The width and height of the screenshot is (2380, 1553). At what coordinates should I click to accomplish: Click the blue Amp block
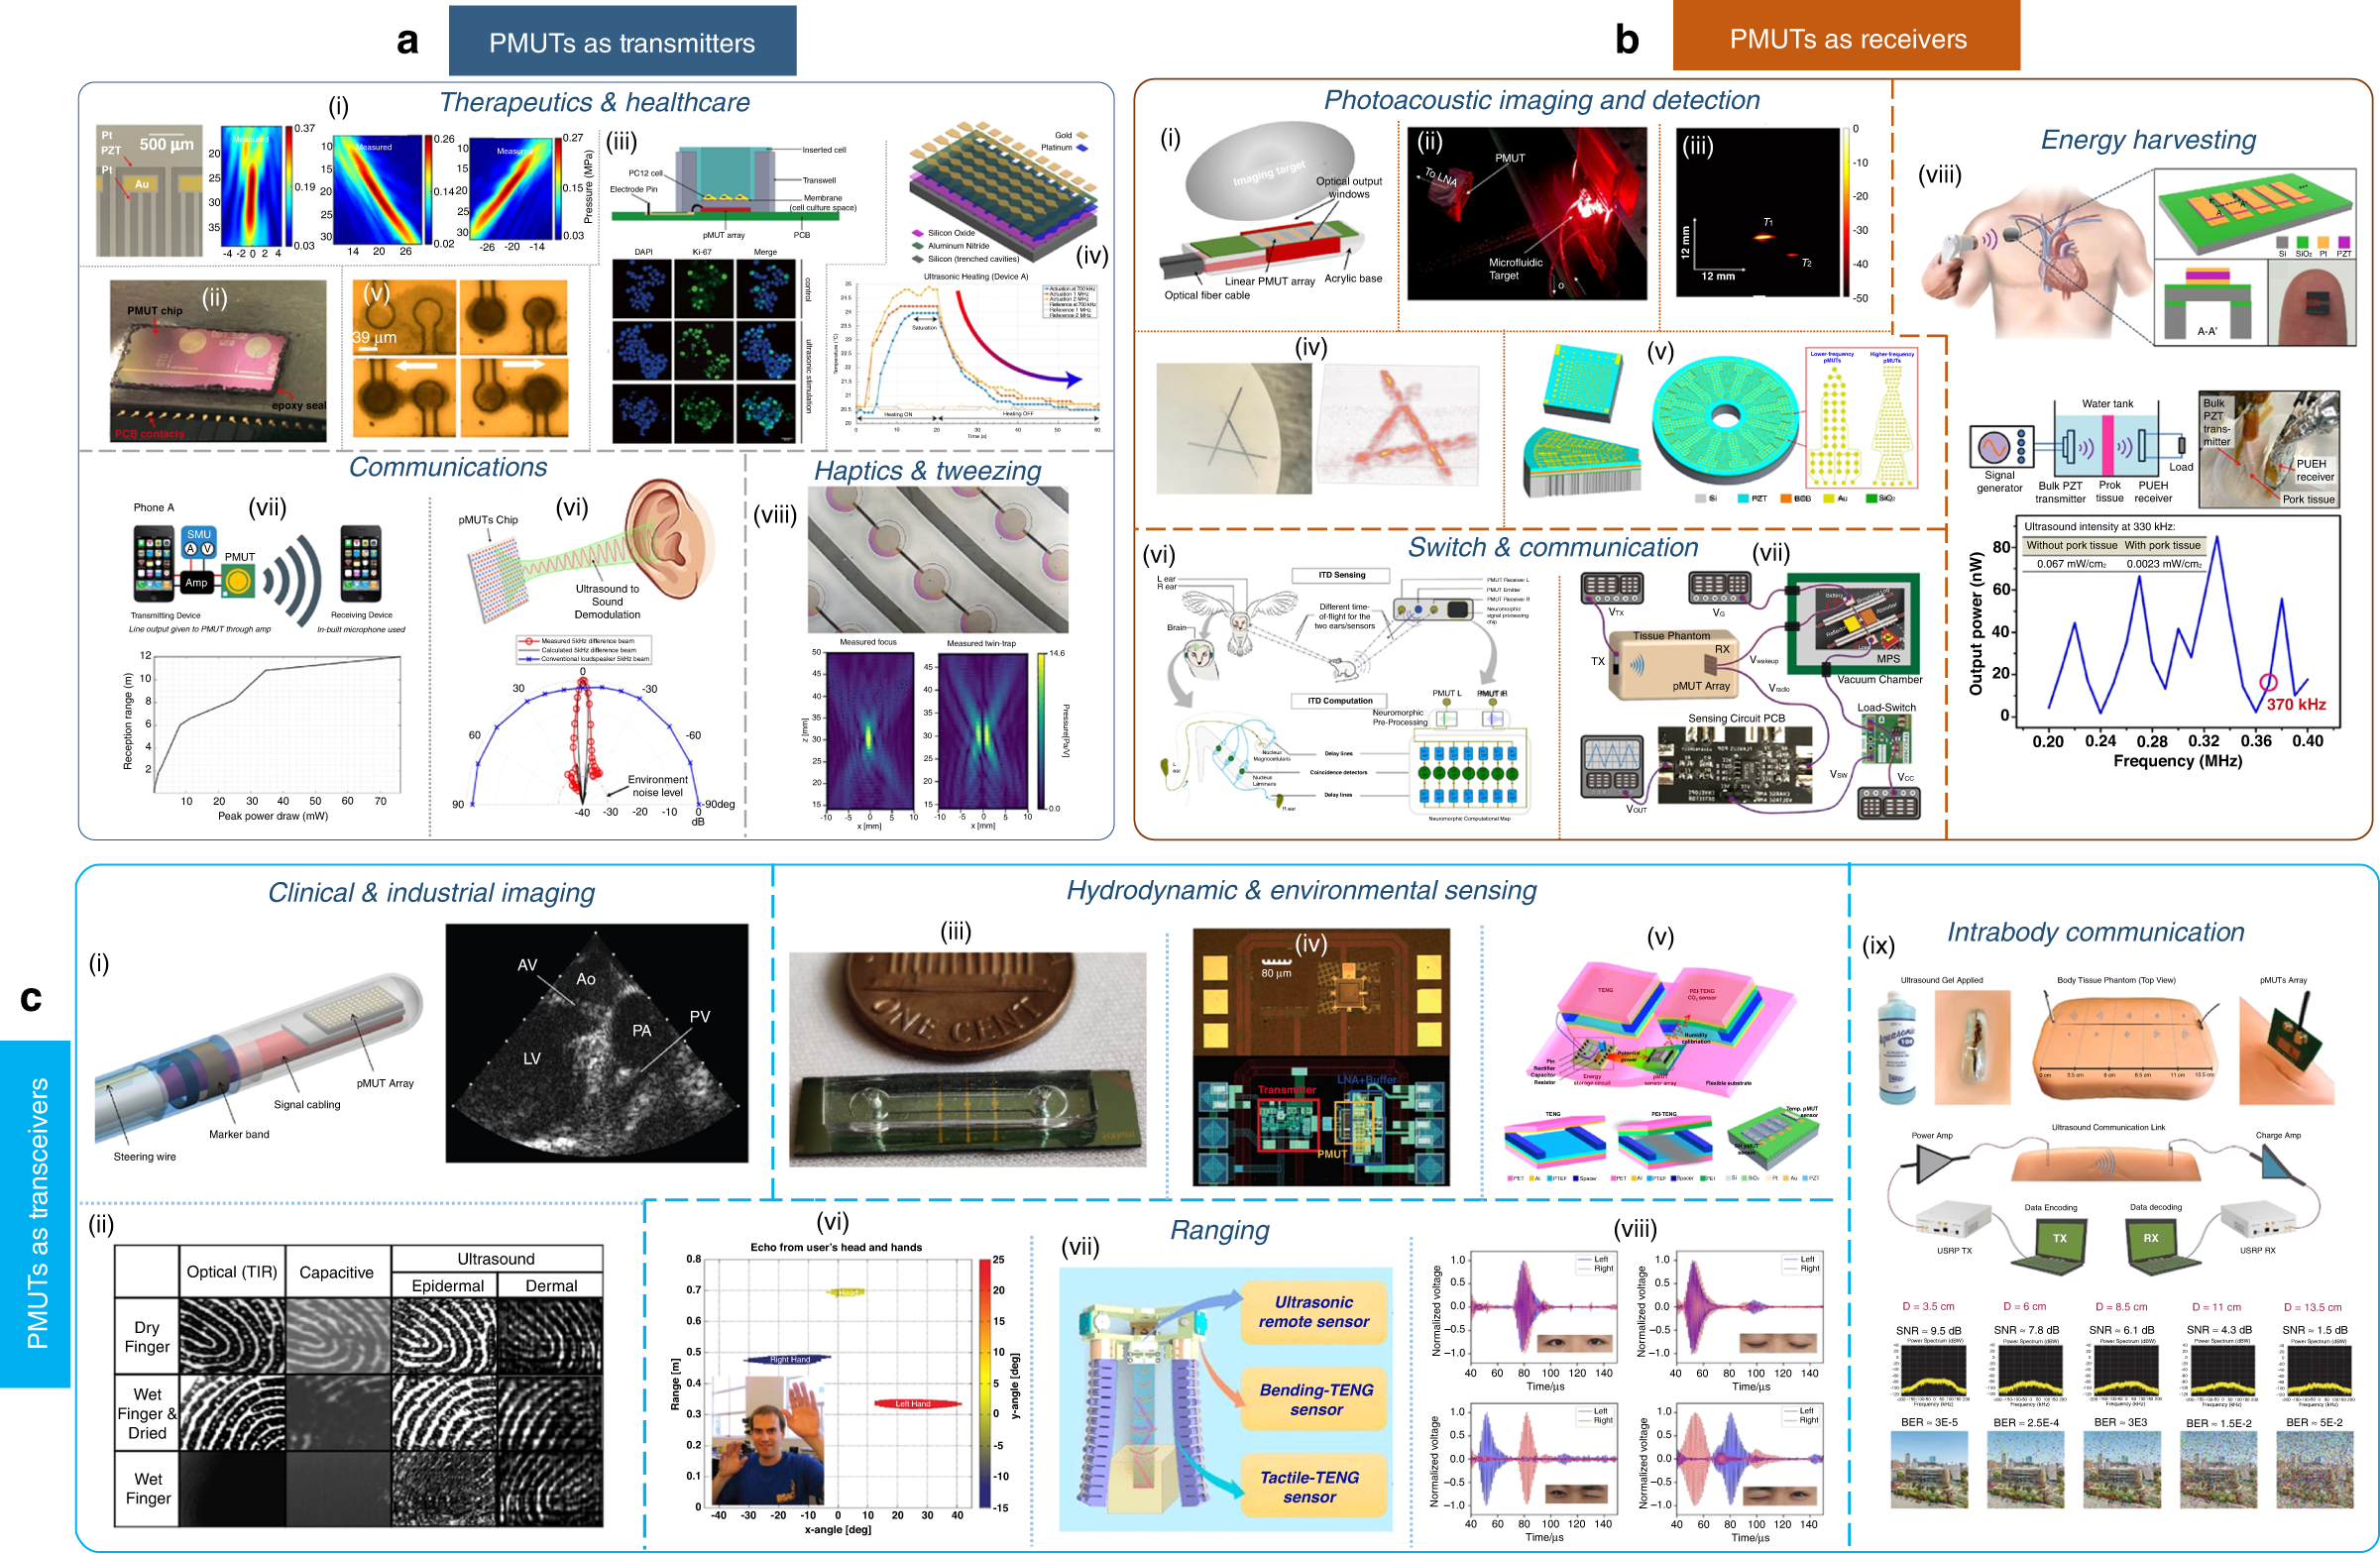pyautogui.click(x=196, y=582)
